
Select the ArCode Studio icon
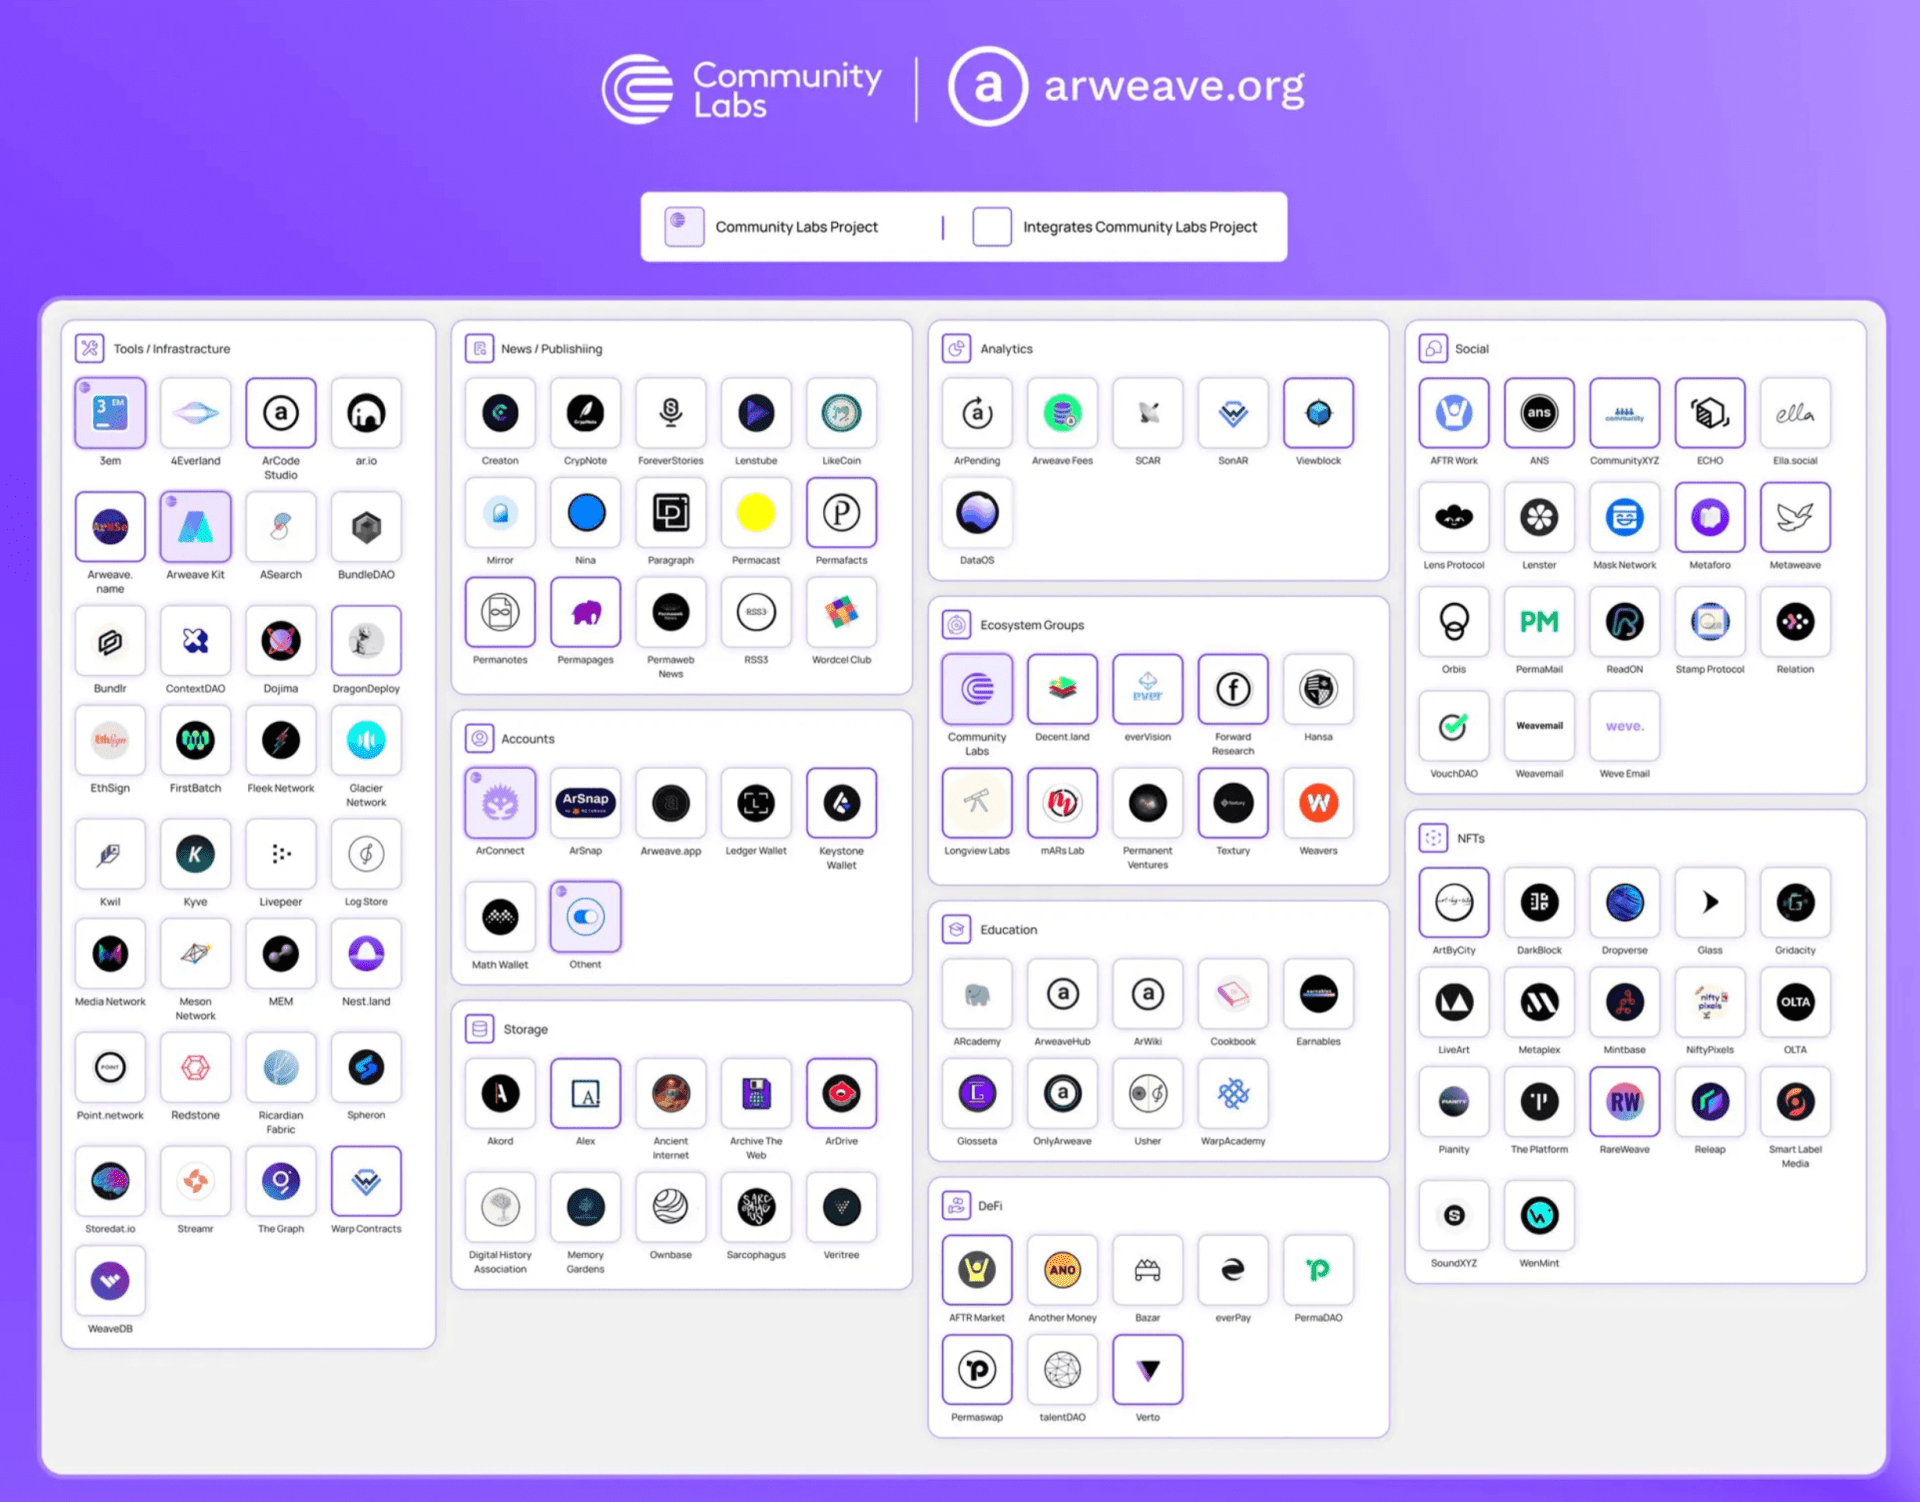click(281, 413)
